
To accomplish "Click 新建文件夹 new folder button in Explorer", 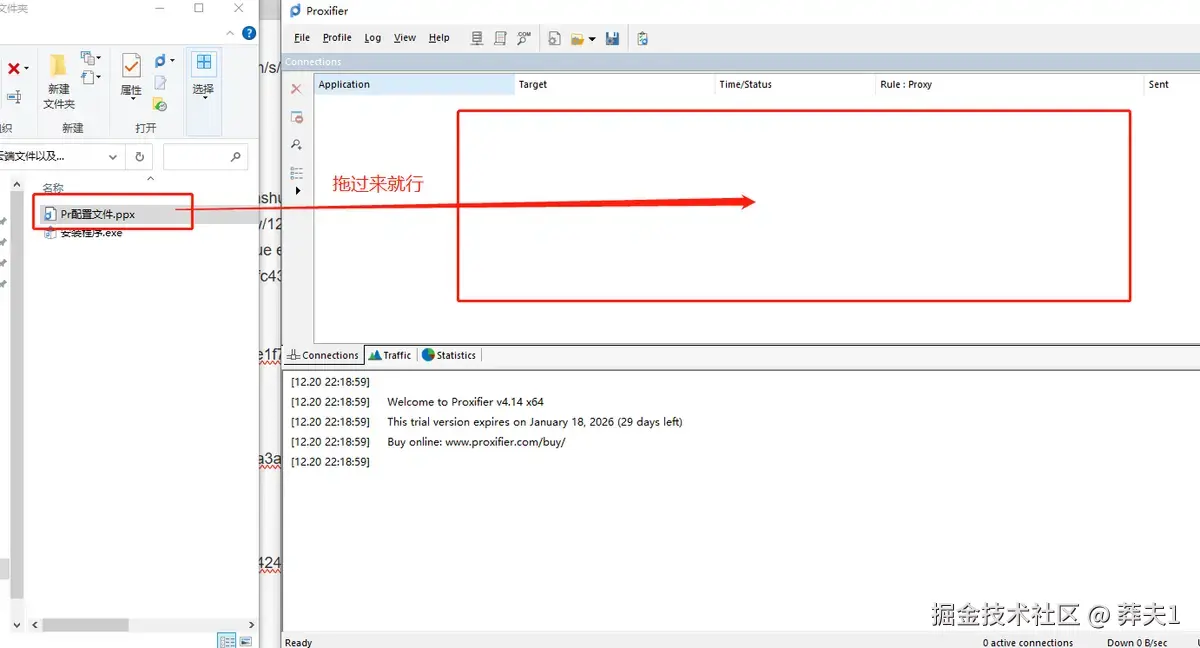I will coord(59,82).
